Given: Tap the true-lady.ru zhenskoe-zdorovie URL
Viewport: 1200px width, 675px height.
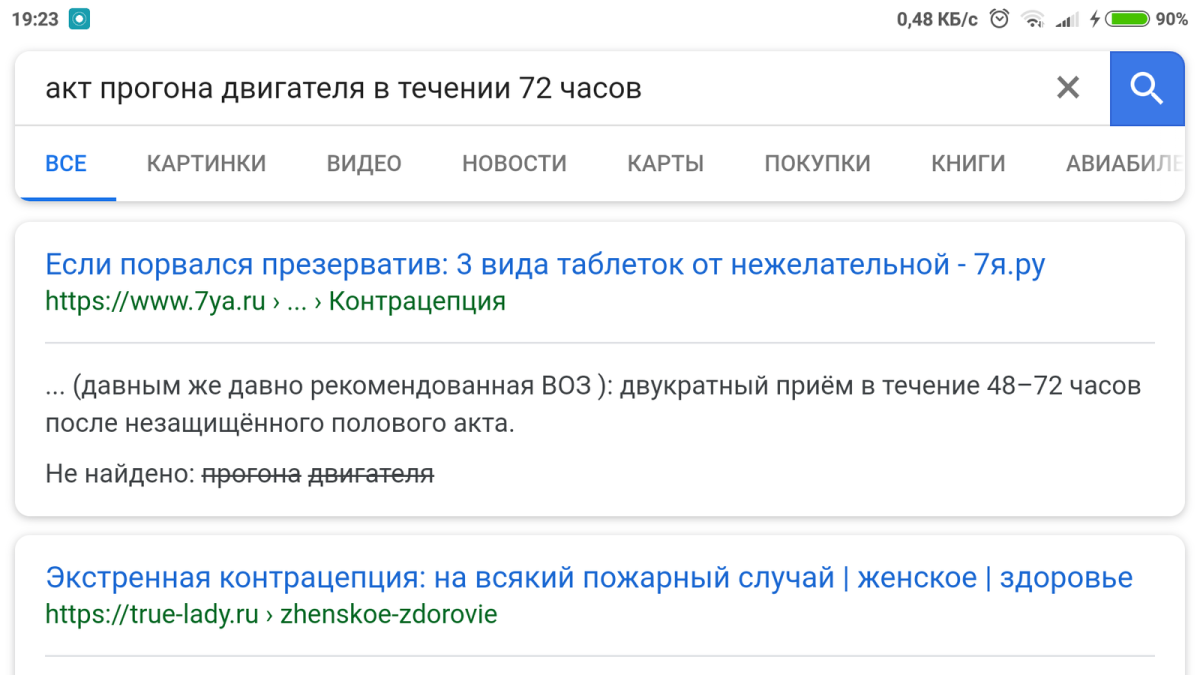Looking at the screenshot, I should point(271,613).
